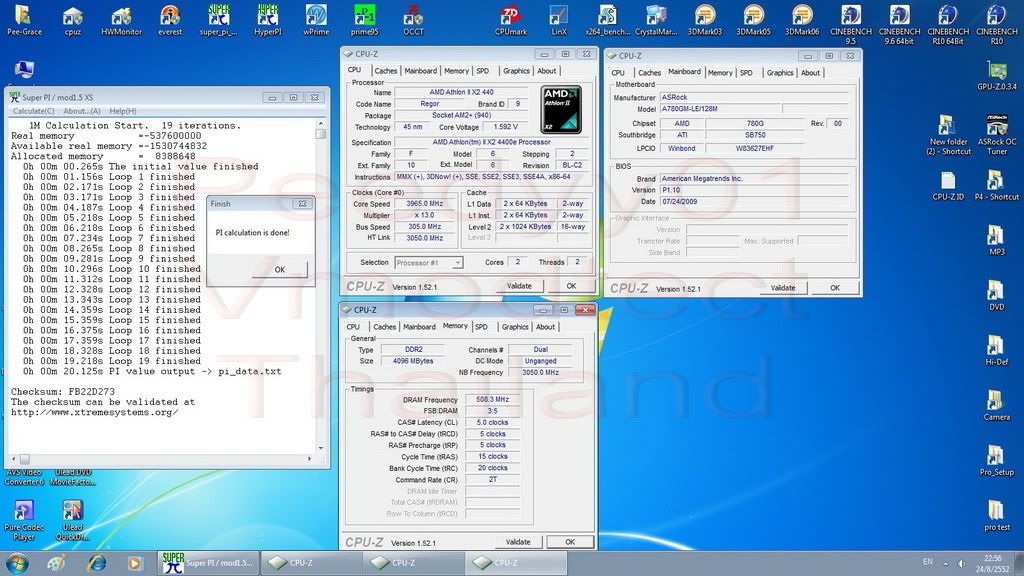Open the OCCT desktop icon
Viewport: 1024px width, 576px height.
click(x=413, y=17)
